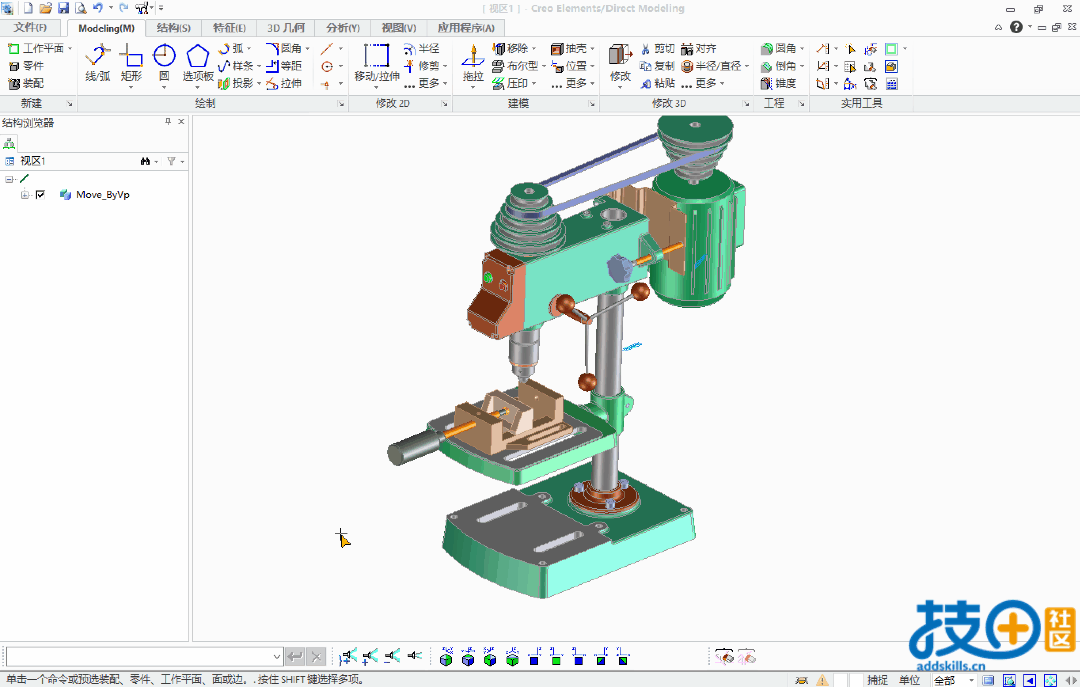Switch to the 3D 几何 tab
The image size is (1080, 687).
pyautogui.click(x=286, y=28)
